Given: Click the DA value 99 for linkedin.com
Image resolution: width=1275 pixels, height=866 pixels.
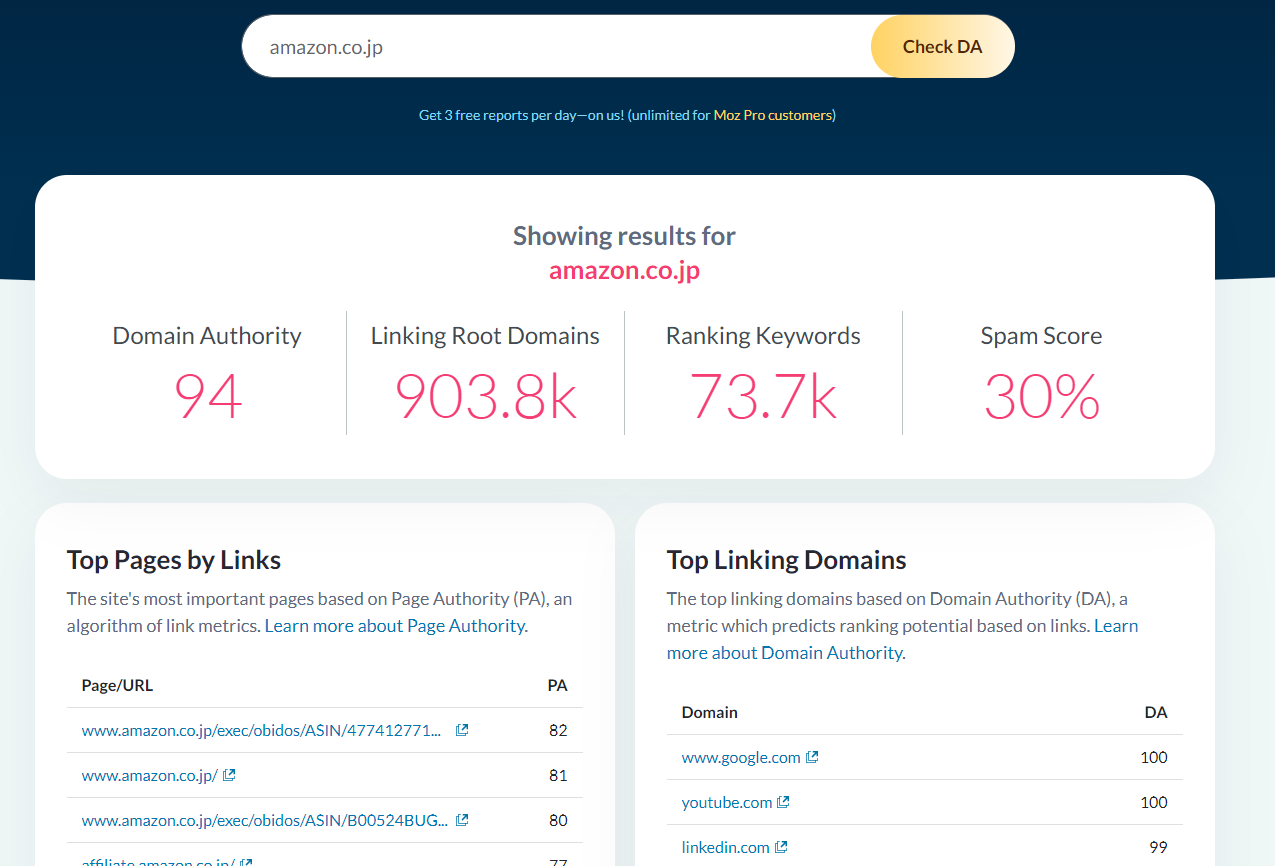Looking at the screenshot, I should pos(1158,847).
